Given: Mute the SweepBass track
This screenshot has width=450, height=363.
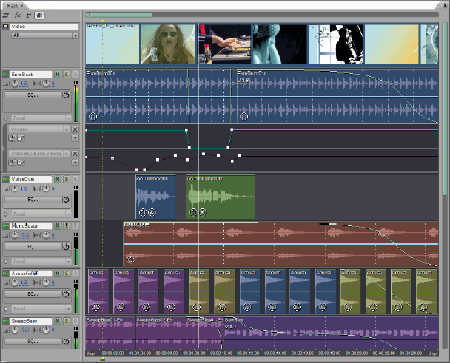Looking at the screenshot, I should pos(58,321).
